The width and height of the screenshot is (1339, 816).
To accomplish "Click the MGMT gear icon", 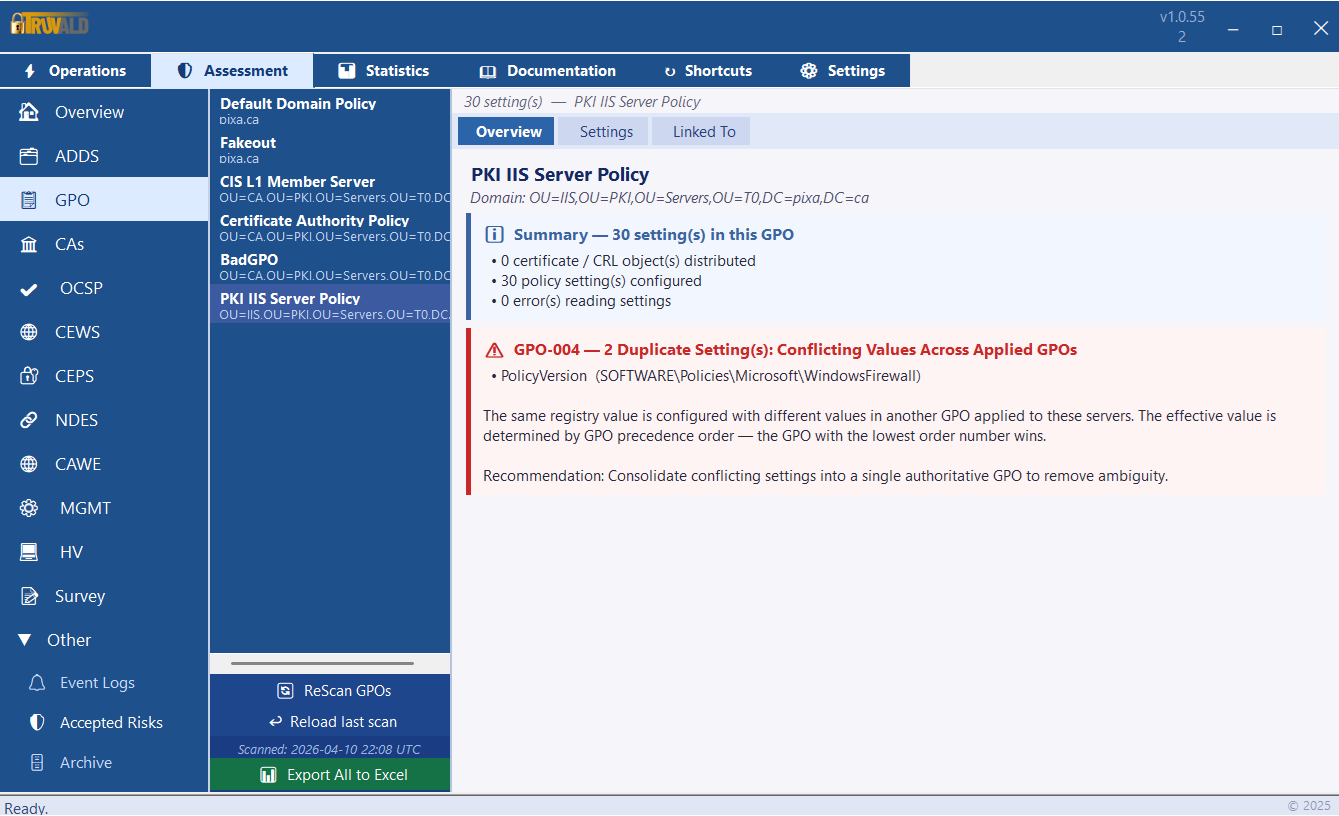I will coord(29,508).
